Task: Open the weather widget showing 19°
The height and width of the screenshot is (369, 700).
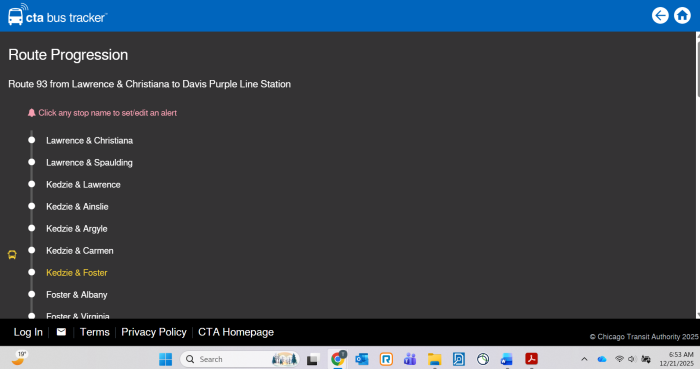Action: 19,358
